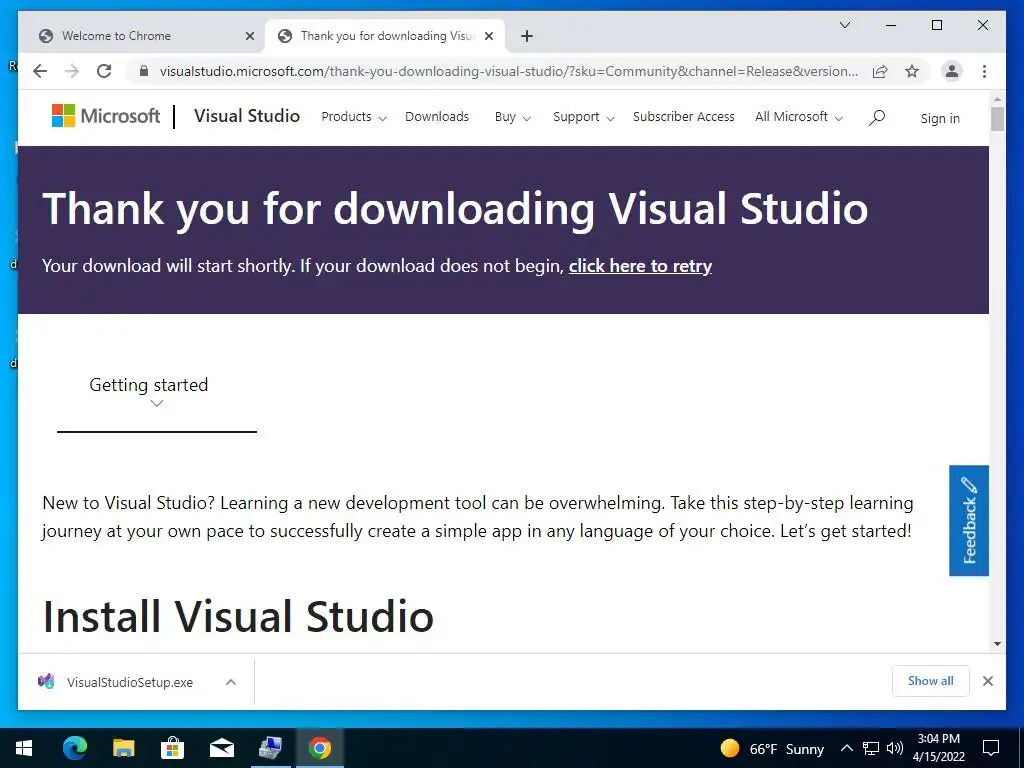The height and width of the screenshot is (768, 1024).
Task: Expand the Getting started section
Action: [x=156, y=392]
